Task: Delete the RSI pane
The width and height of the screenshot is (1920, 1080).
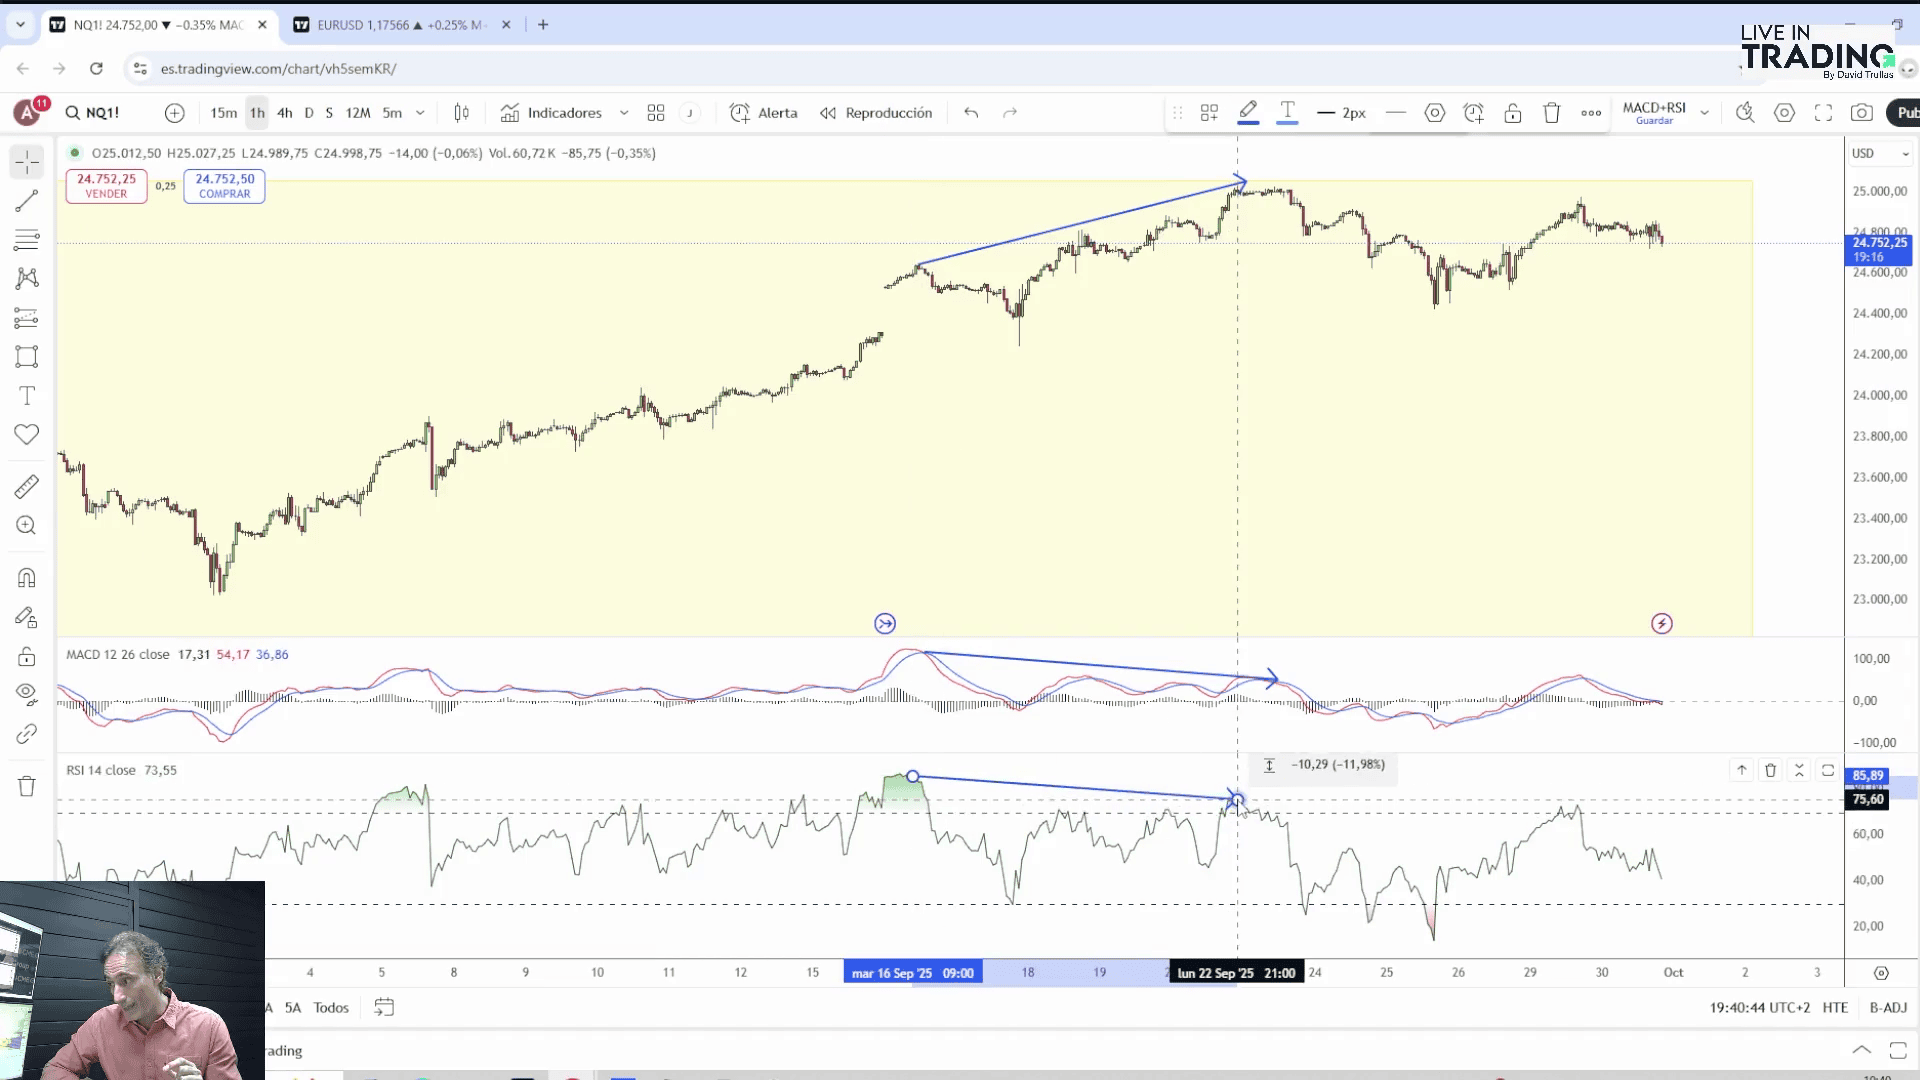Action: [1771, 770]
